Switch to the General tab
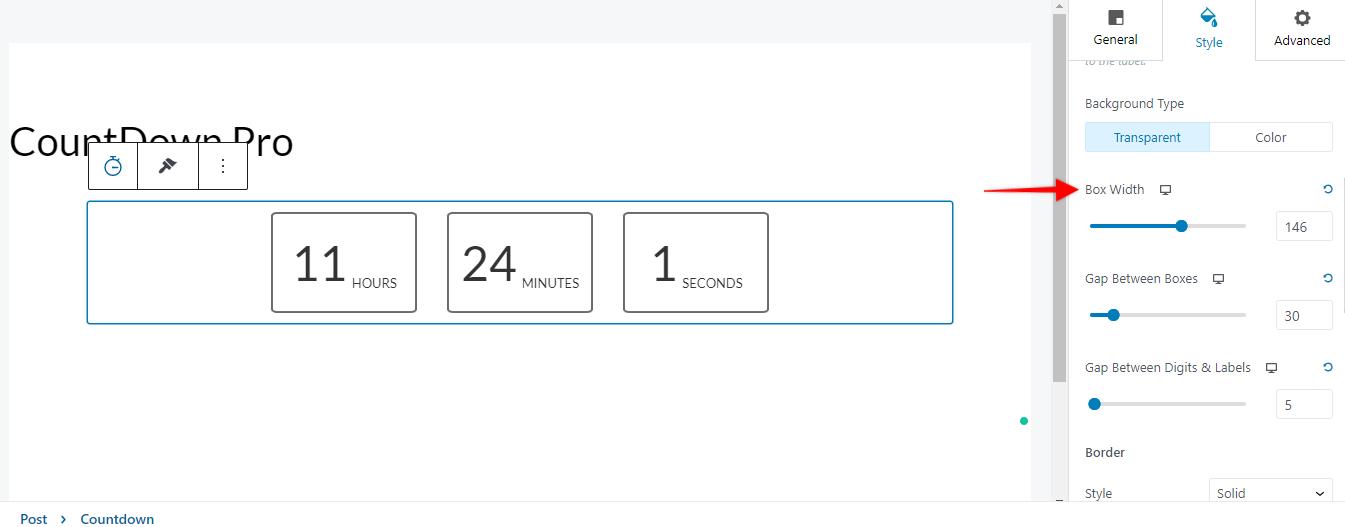 coord(1115,29)
